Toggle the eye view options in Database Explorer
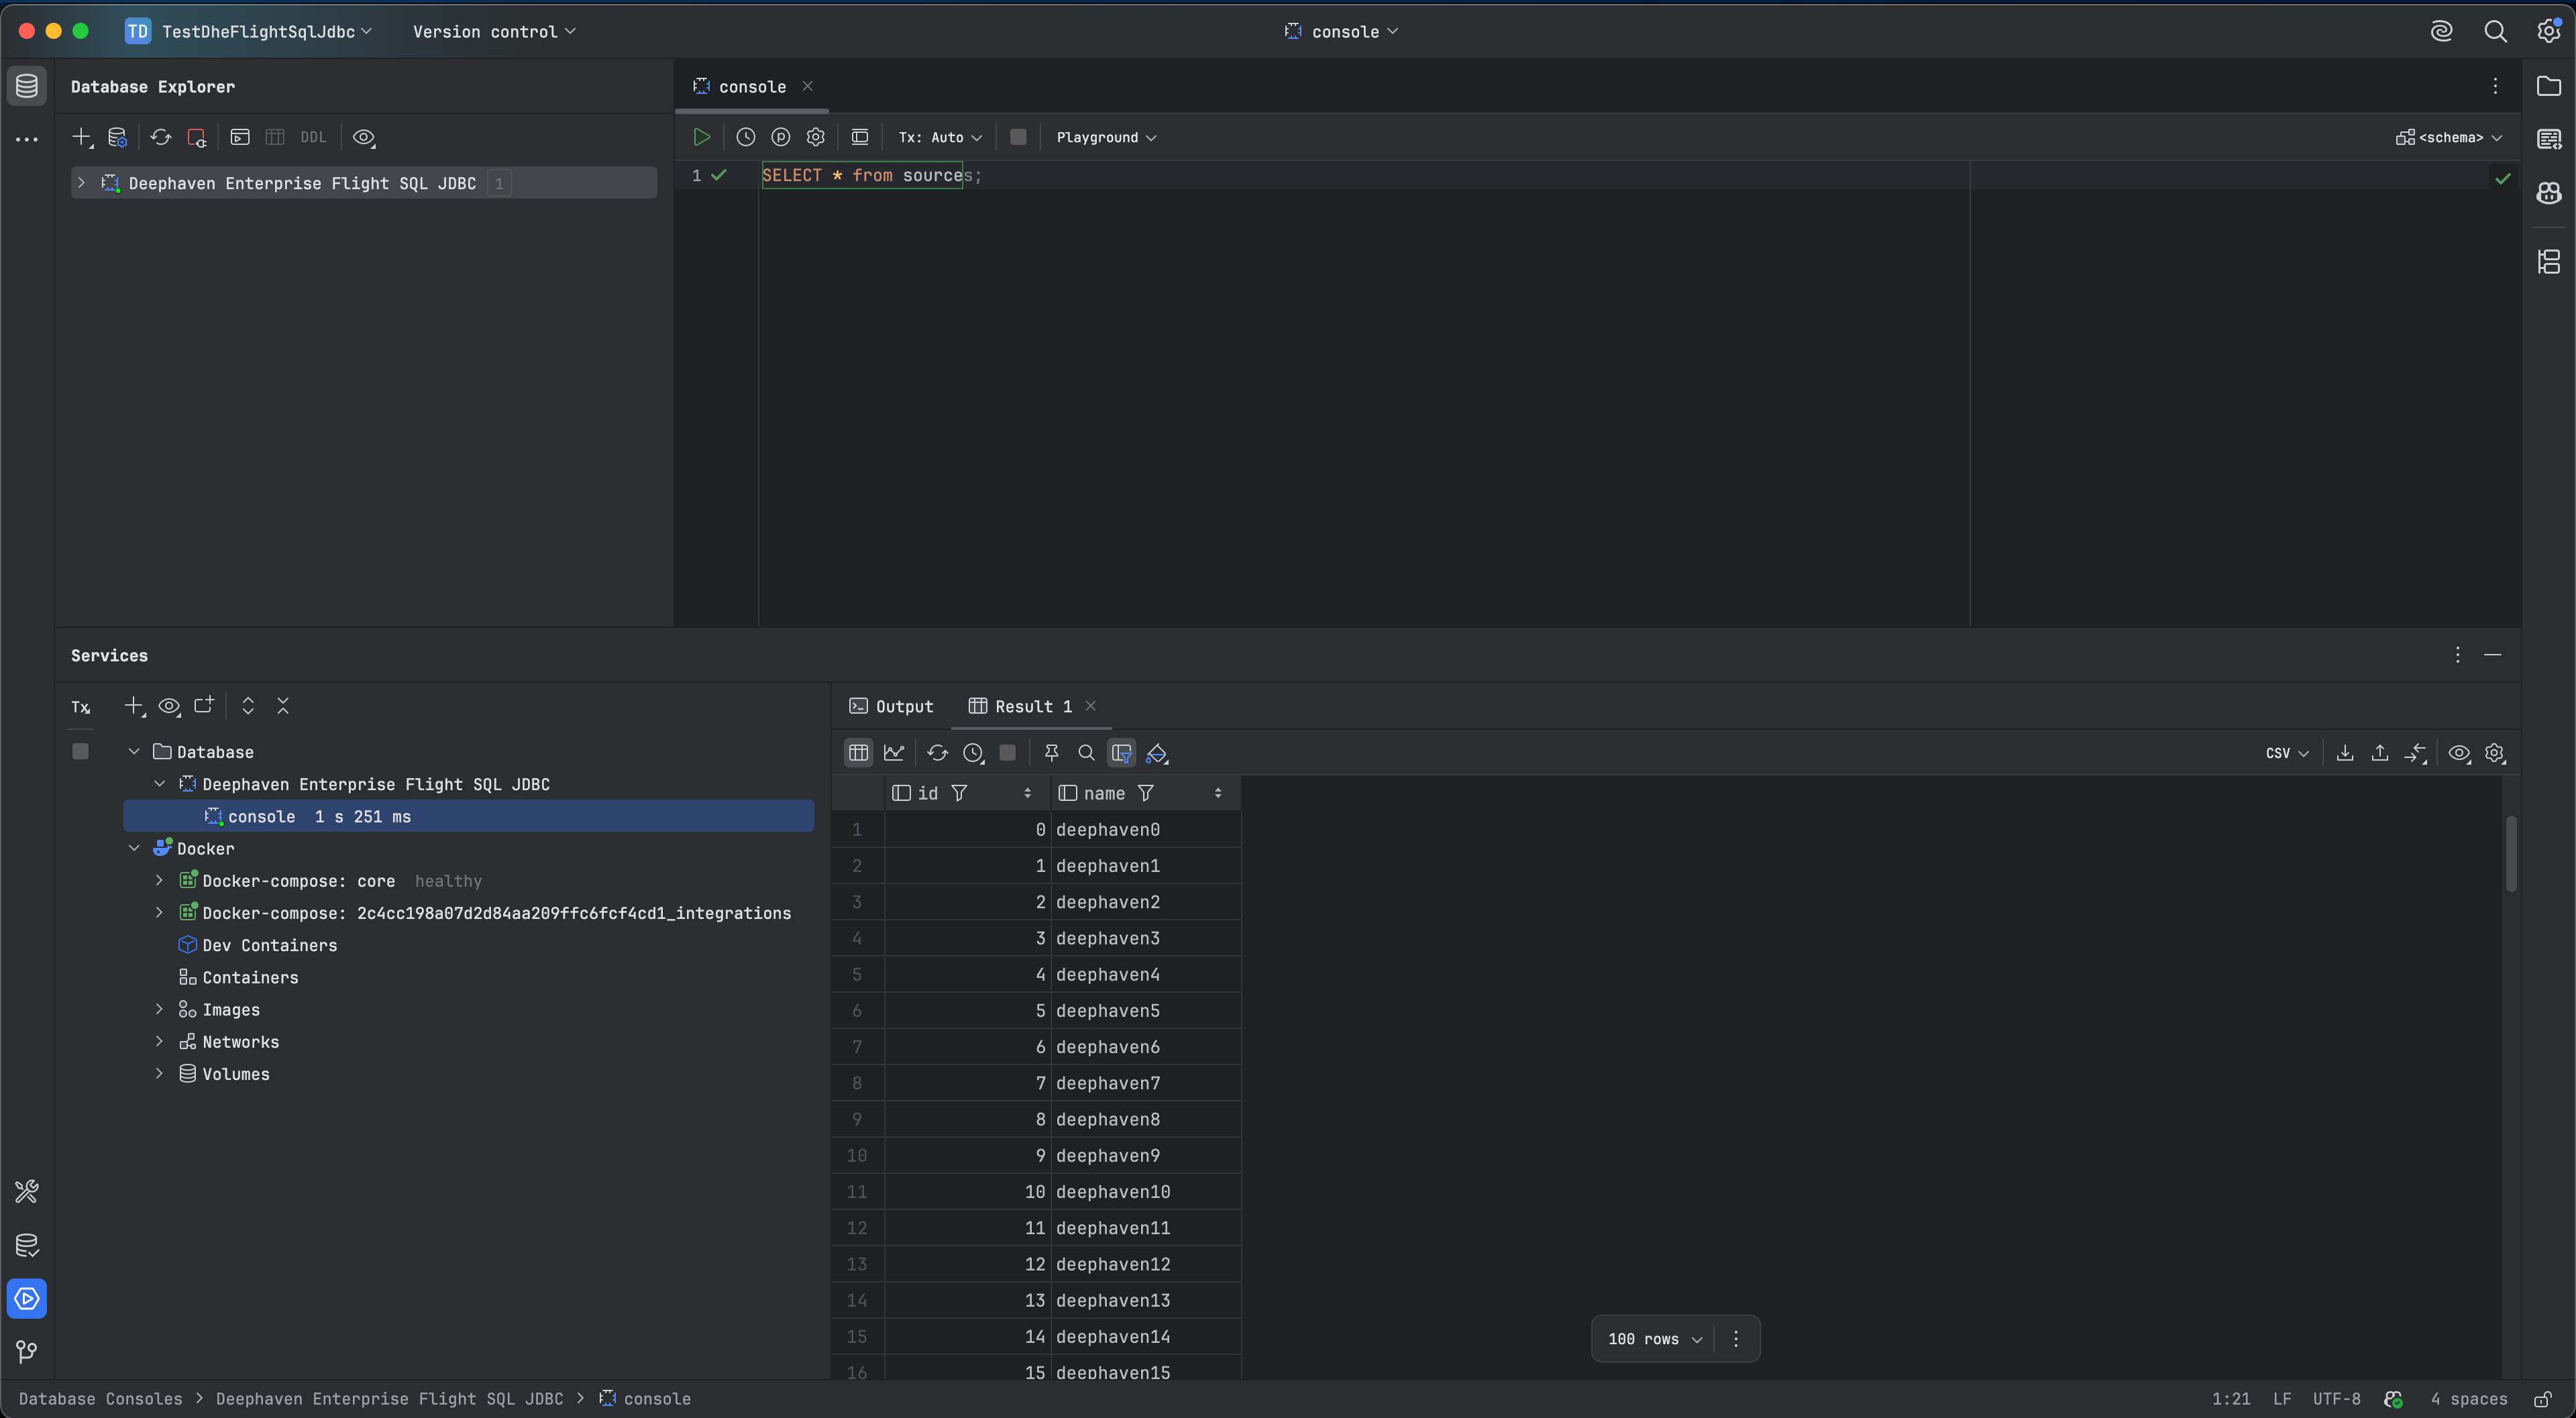Viewport: 2576px width, 1418px height. pyautogui.click(x=364, y=137)
